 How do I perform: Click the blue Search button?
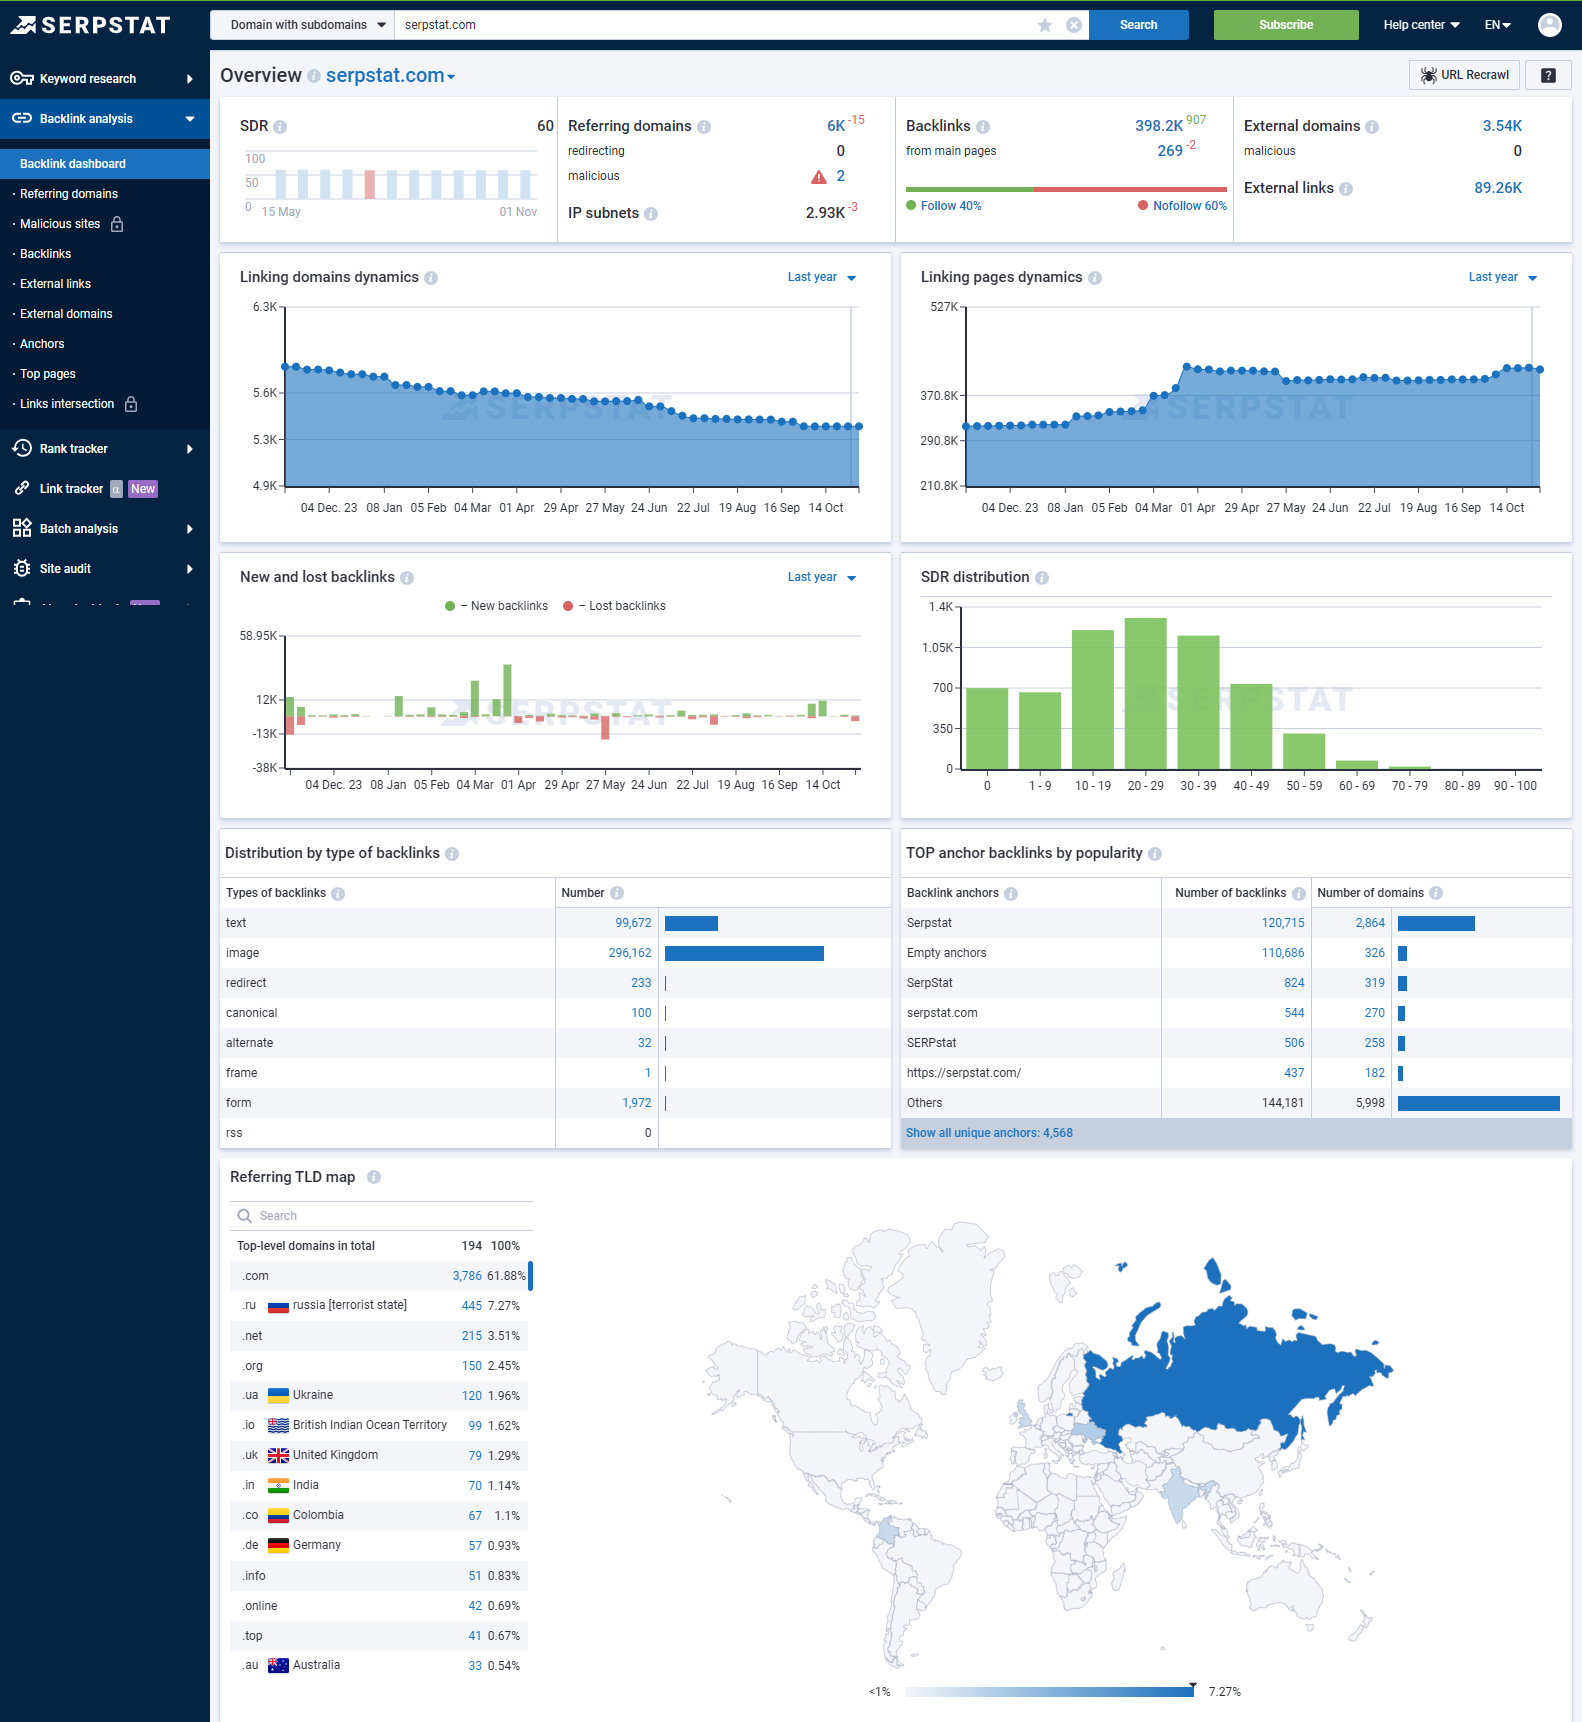pos(1139,25)
